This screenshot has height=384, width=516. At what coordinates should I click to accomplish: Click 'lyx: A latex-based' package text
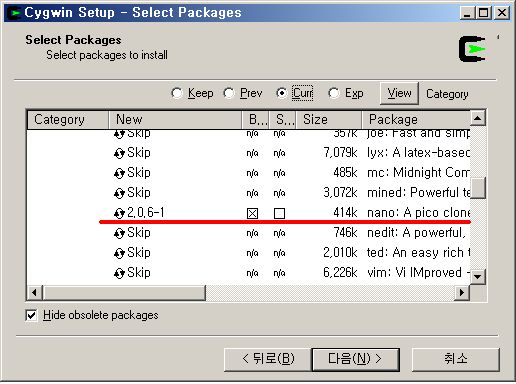[418, 153]
